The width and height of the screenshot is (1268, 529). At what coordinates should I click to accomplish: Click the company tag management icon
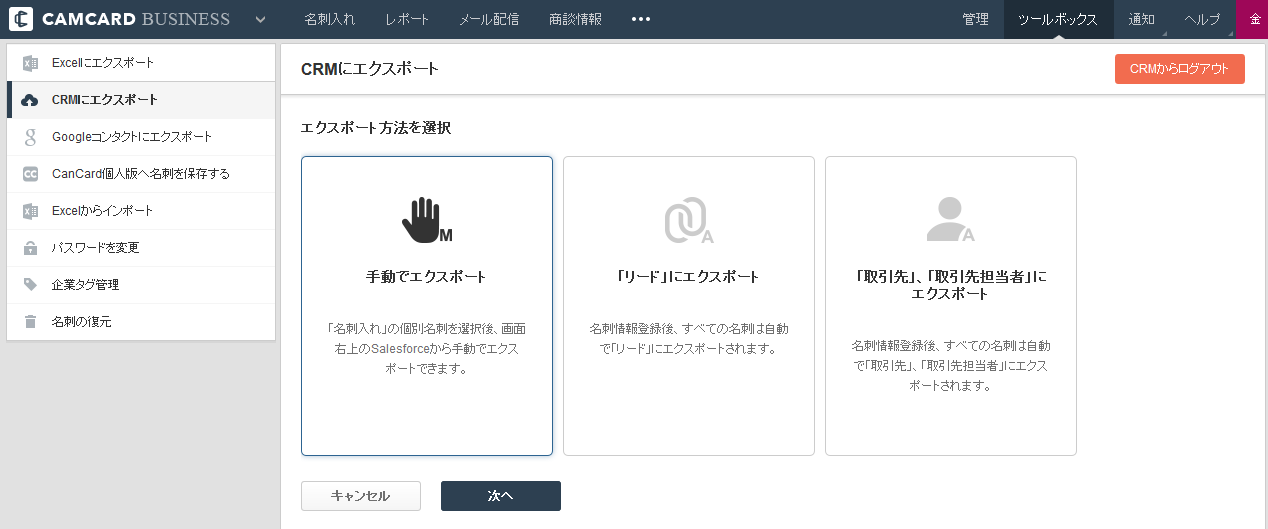pyautogui.click(x=30, y=285)
